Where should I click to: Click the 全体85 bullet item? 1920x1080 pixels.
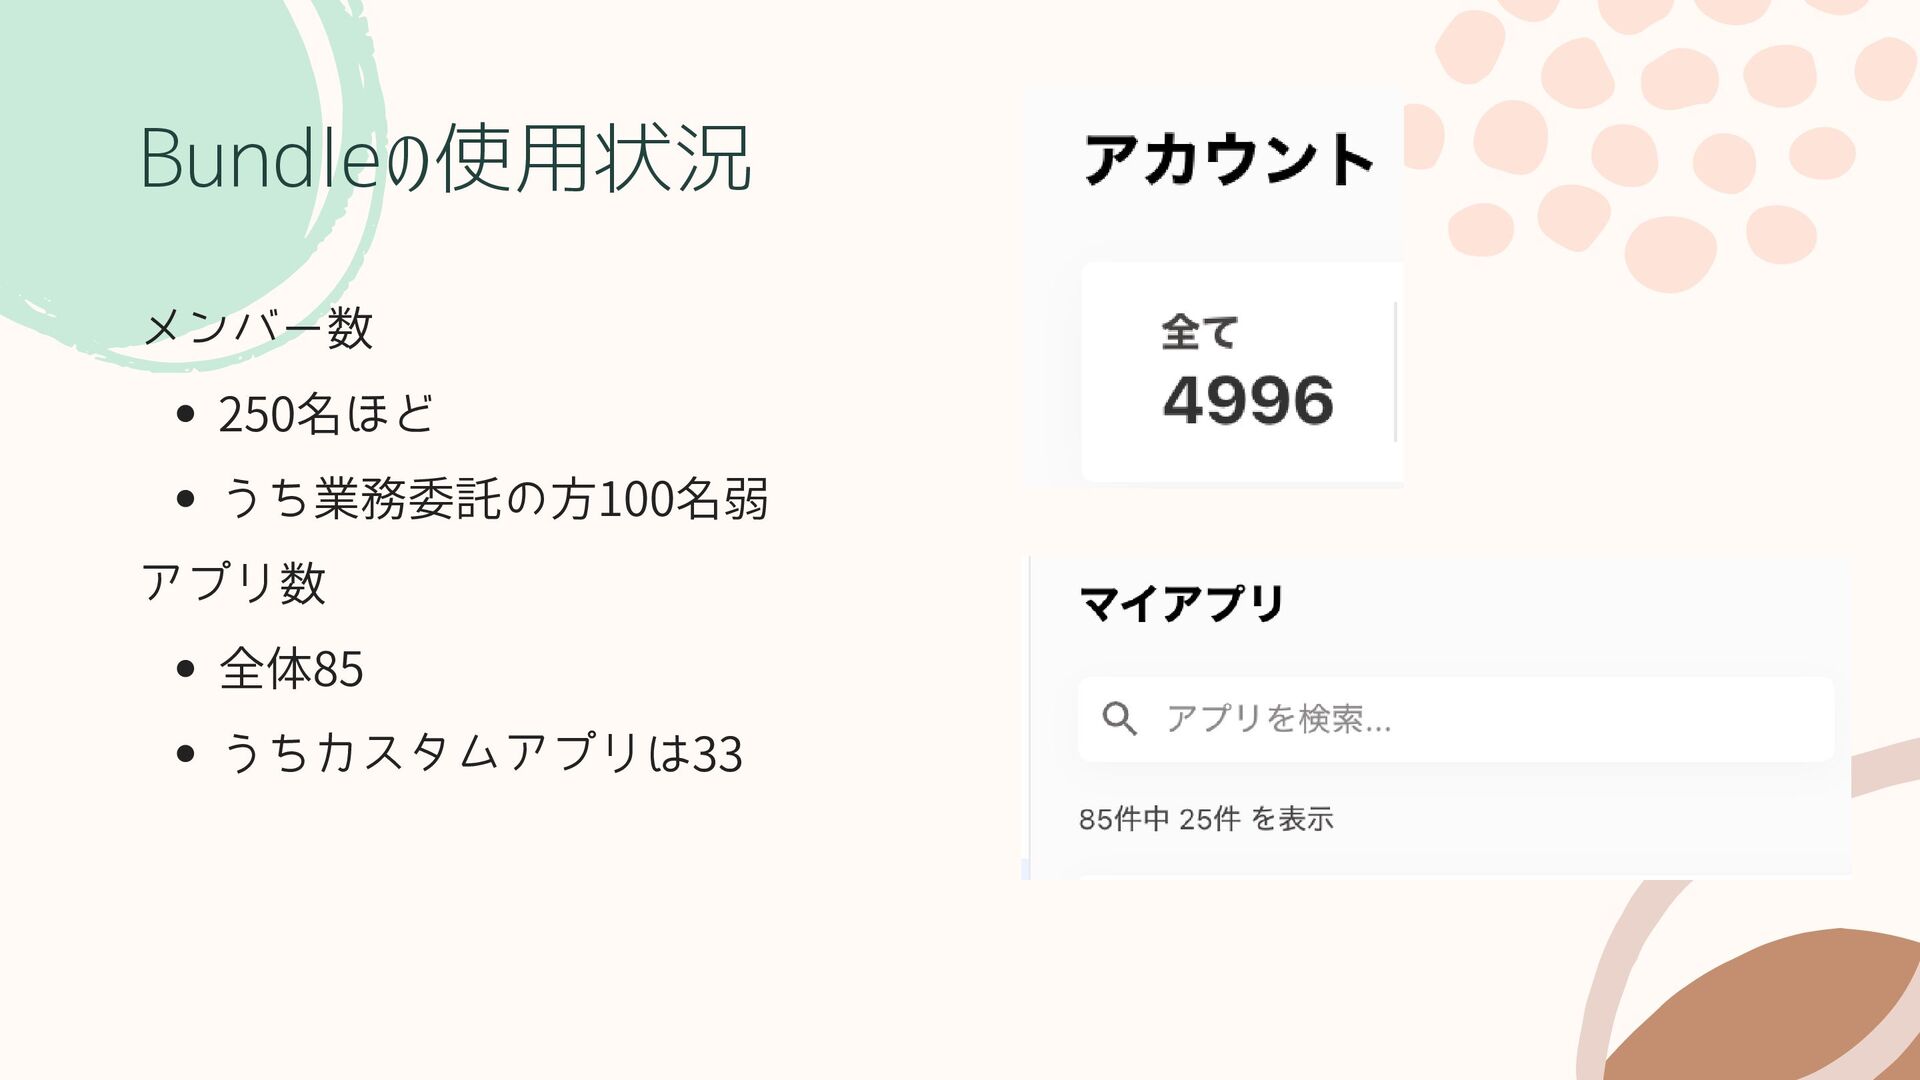point(291,668)
